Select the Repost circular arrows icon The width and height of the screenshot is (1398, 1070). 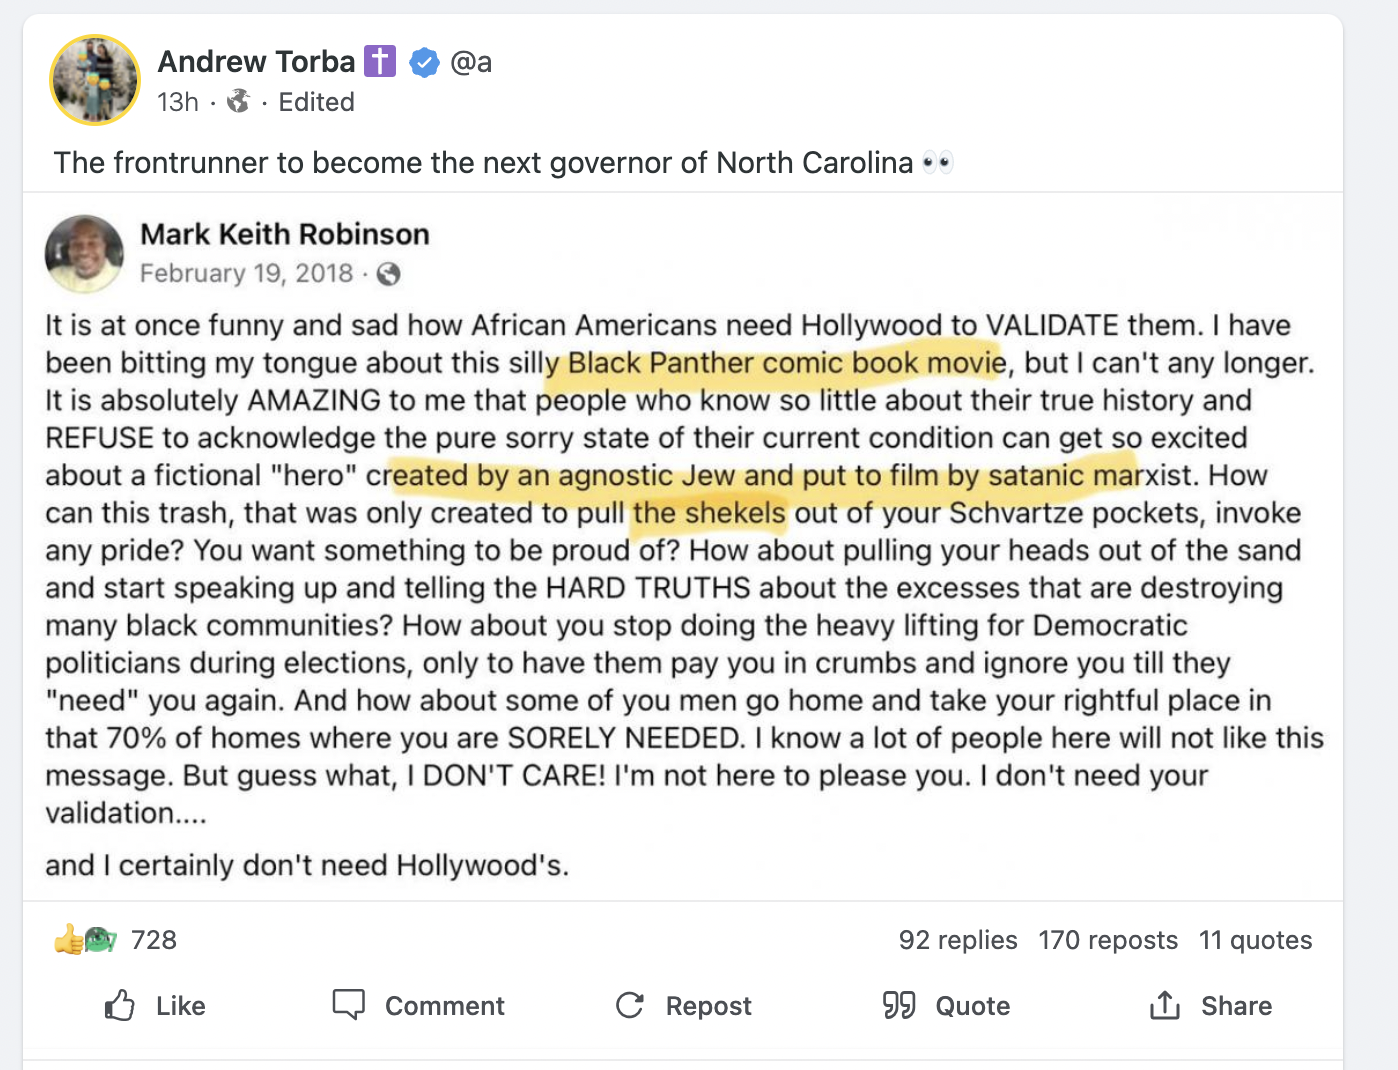pyautogui.click(x=629, y=1006)
